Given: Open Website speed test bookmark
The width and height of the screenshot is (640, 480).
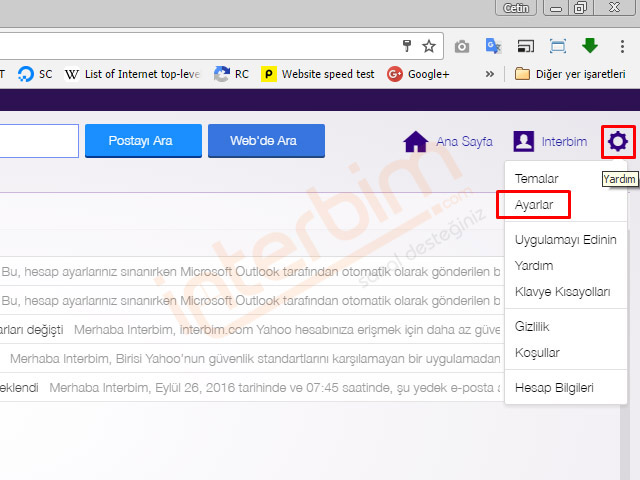Looking at the screenshot, I should 318,74.
